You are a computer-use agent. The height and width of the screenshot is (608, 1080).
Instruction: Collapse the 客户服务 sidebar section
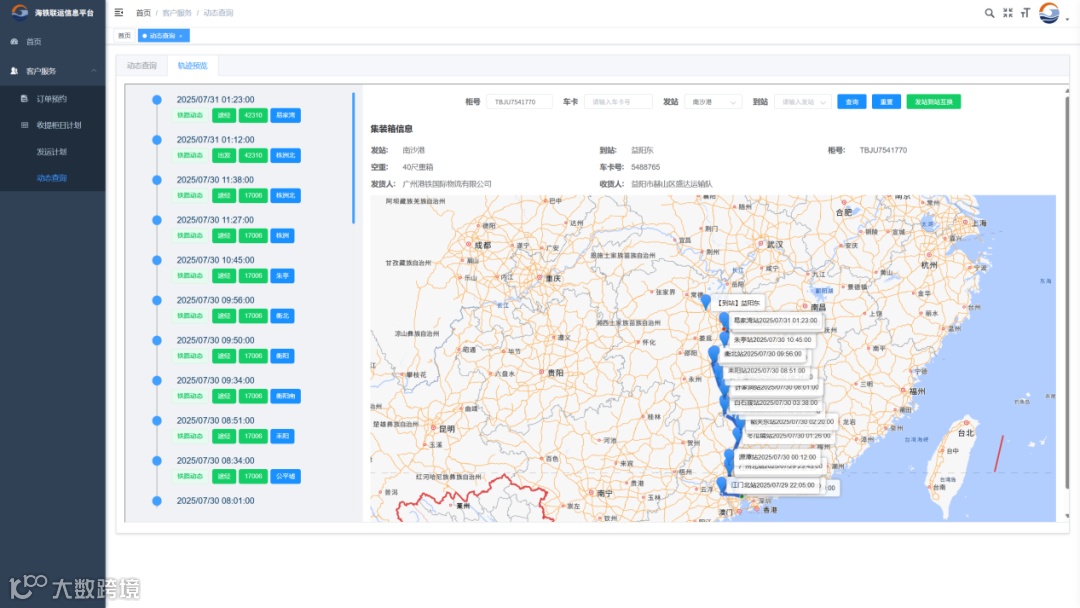(x=94, y=71)
